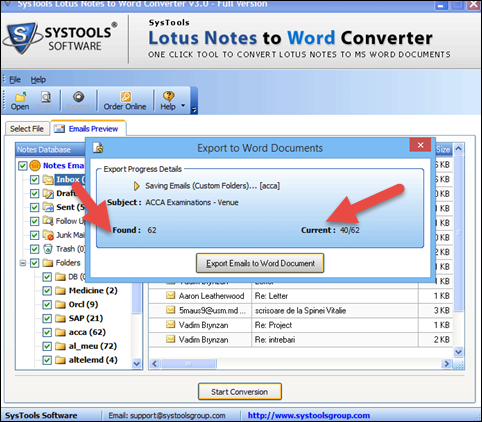The height and width of the screenshot is (422, 482).
Task: Click the Drafts folder icon
Action: tap(48, 193)
